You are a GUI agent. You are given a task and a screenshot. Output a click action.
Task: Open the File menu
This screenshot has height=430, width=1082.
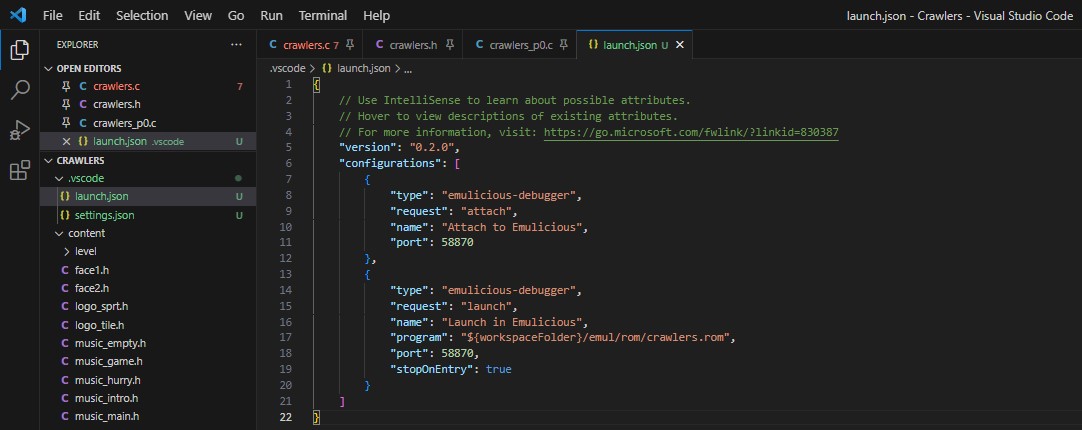[53, 15]
